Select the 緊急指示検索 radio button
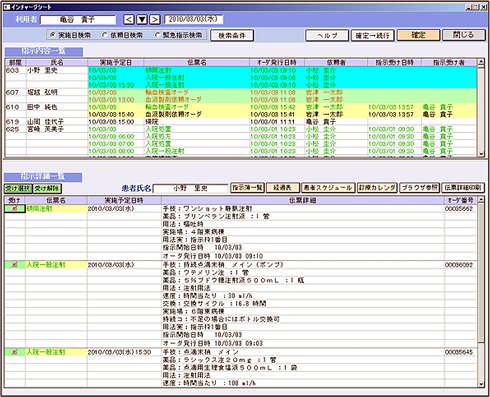The width and height of the screenshot is (490, 397). click(x=157, y=35)
